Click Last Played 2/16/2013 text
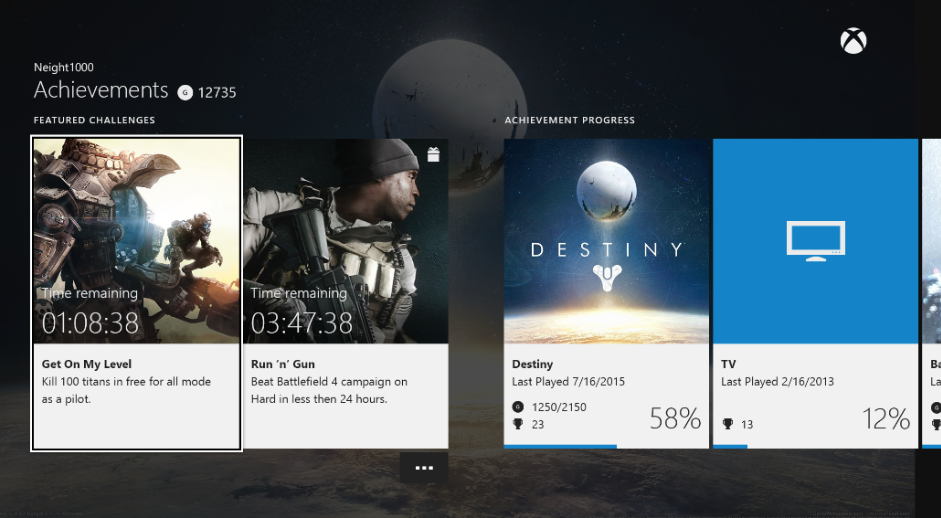This screenshot has width=941, height=518. pos(777,382)
